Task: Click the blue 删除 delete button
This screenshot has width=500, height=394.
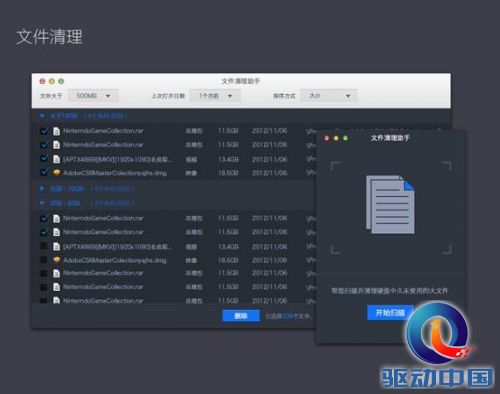Action: point(241,316)
